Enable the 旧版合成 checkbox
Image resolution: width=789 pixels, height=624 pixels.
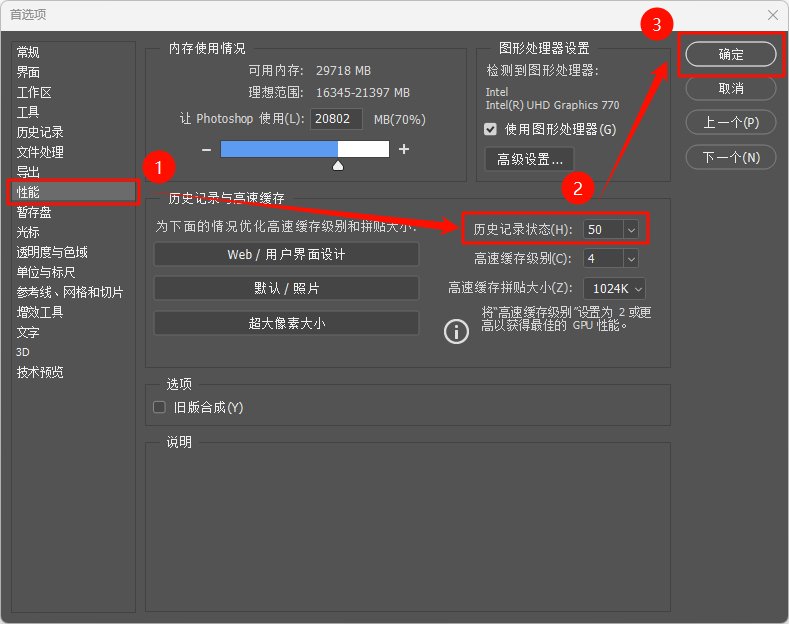159,407
